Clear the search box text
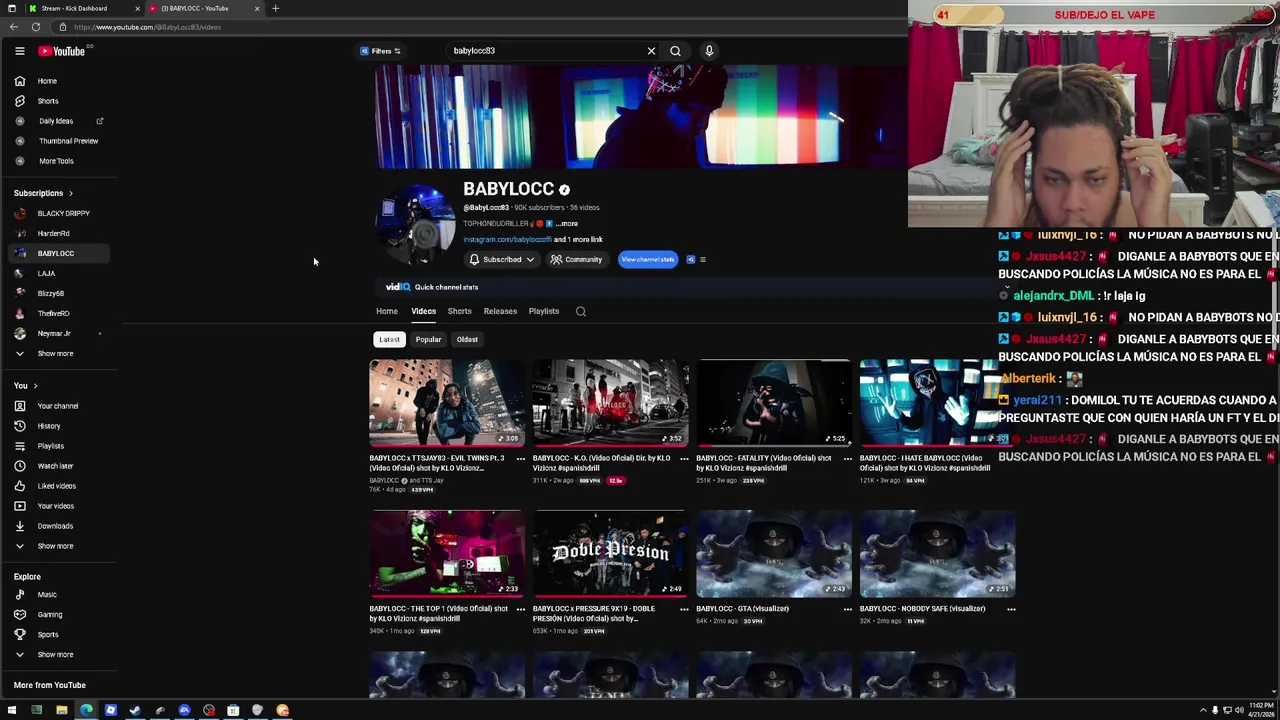 coord(651,51)
